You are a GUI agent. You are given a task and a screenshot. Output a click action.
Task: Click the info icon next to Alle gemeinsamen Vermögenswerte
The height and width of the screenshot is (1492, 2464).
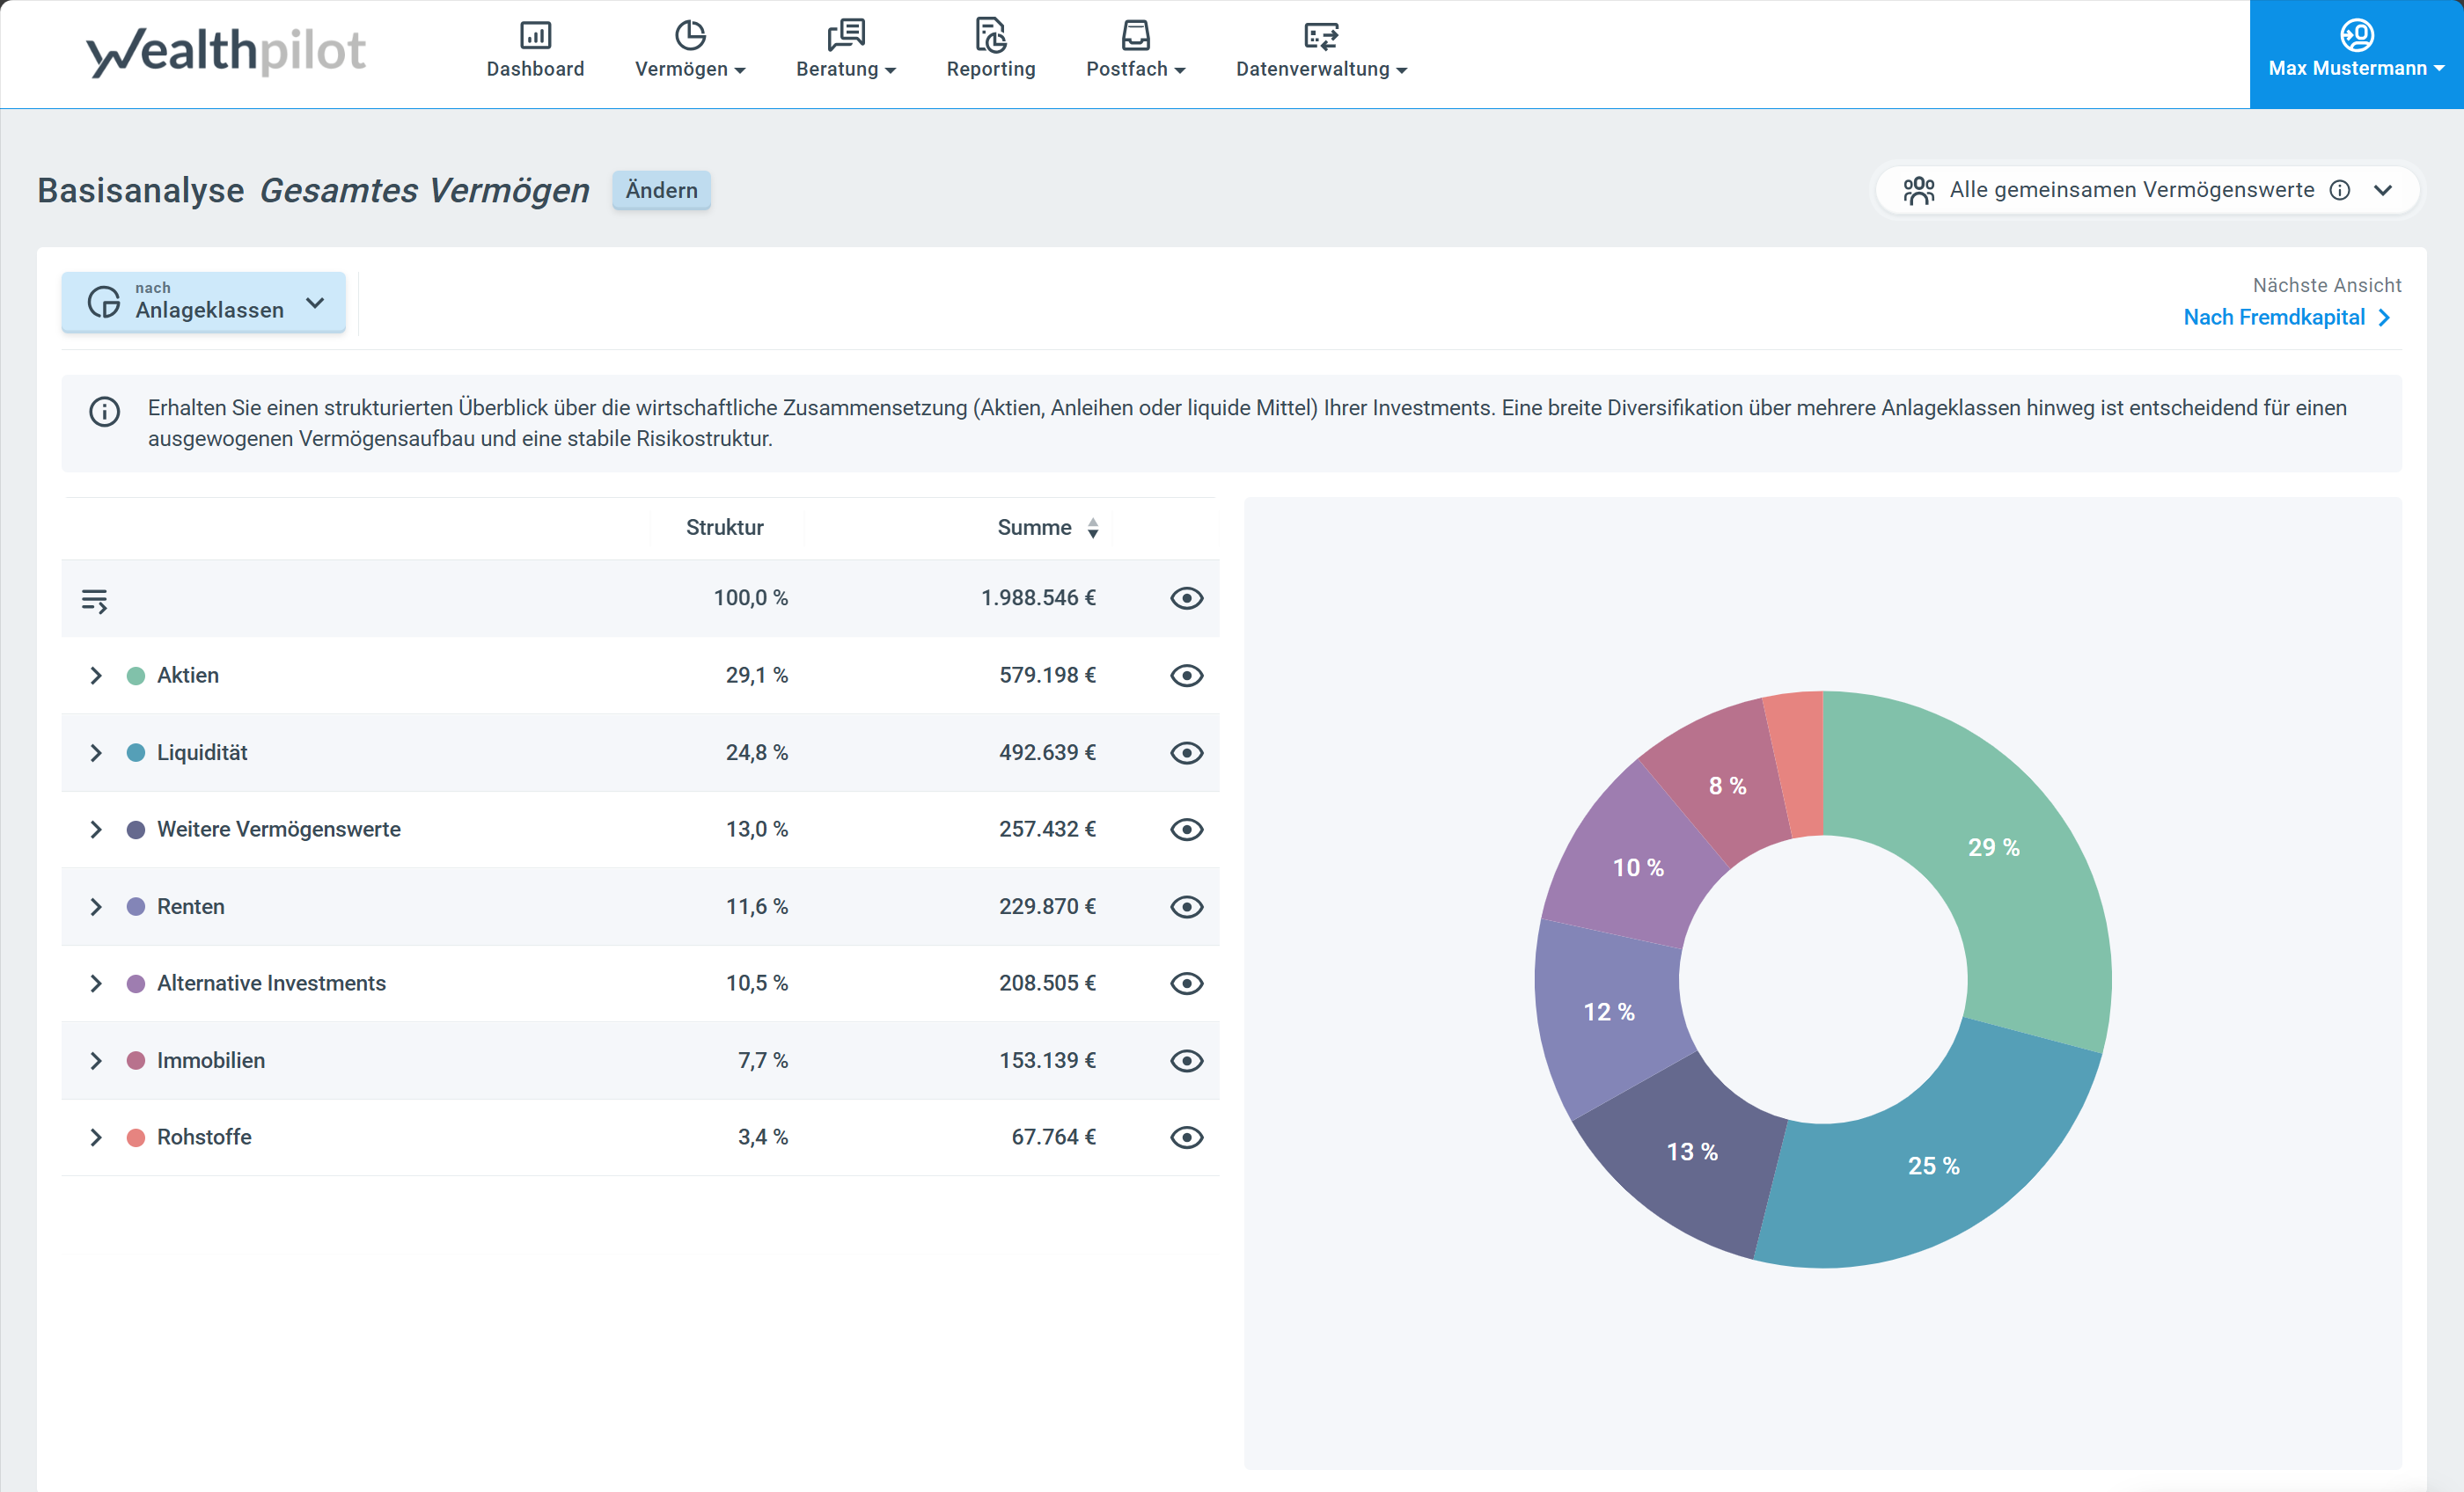tap(2340, 190)
